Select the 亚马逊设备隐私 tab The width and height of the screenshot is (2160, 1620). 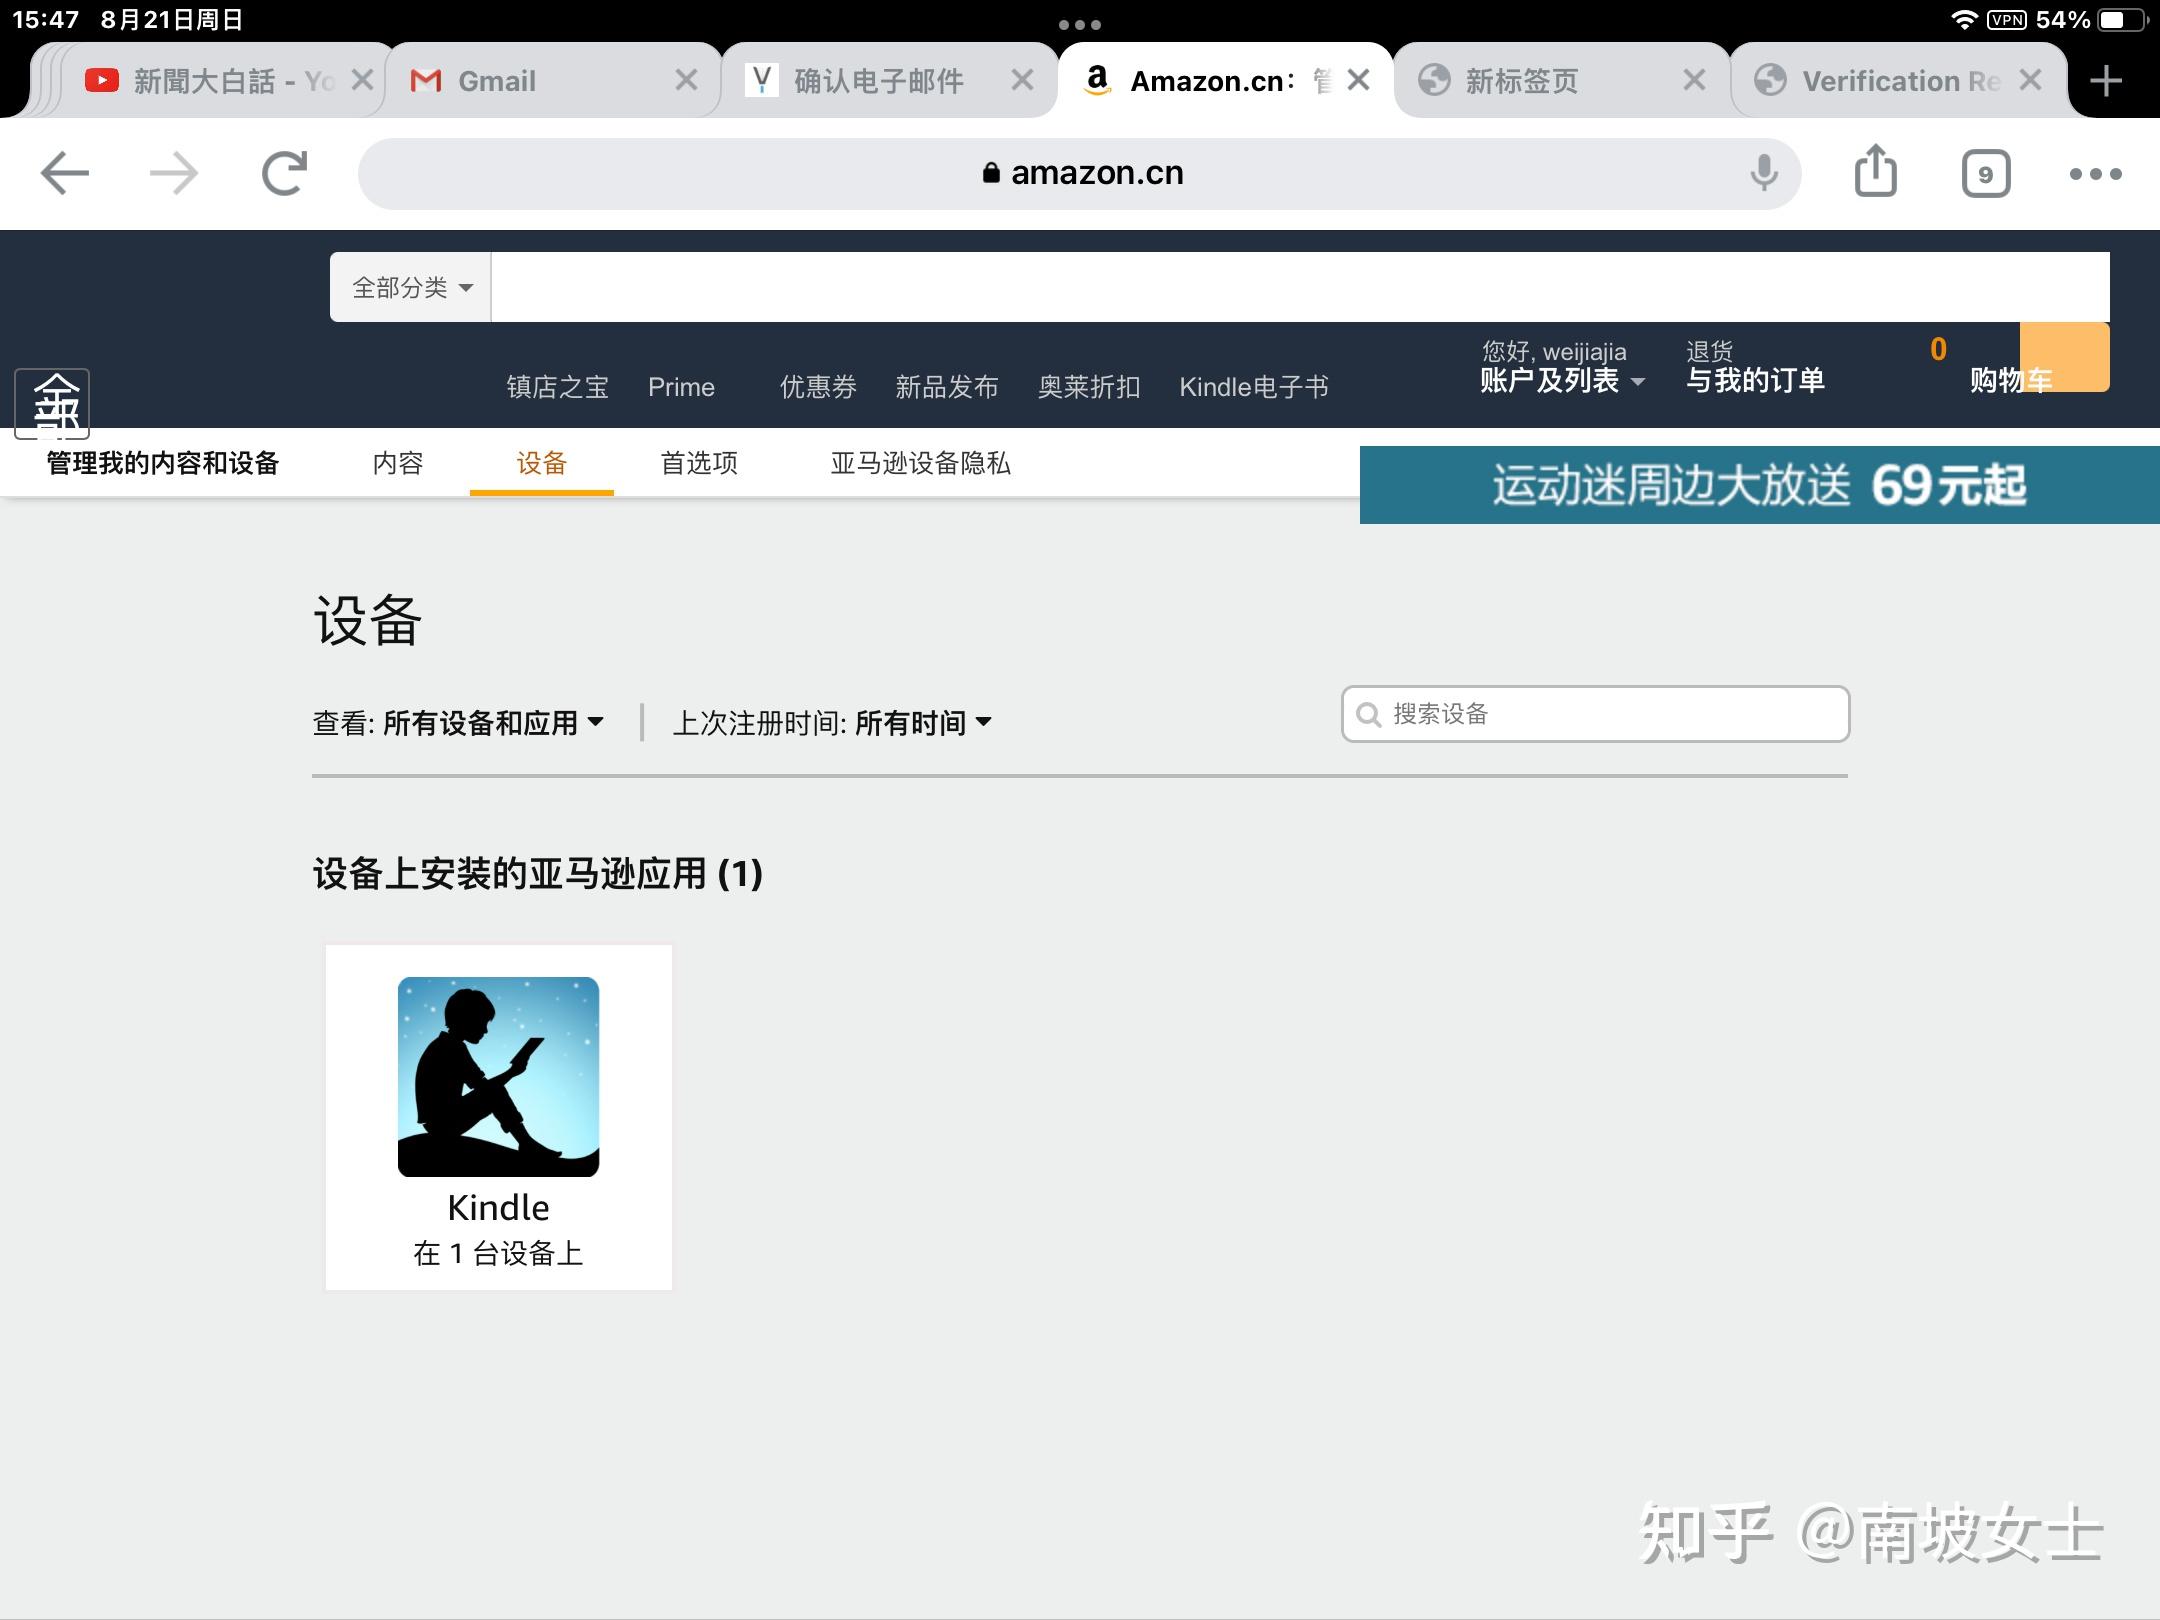pos(920,464)
